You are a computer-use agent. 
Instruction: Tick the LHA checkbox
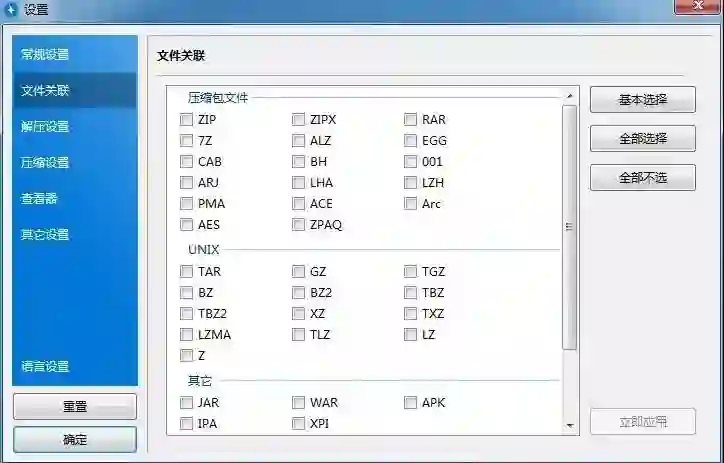coord(298,182)
